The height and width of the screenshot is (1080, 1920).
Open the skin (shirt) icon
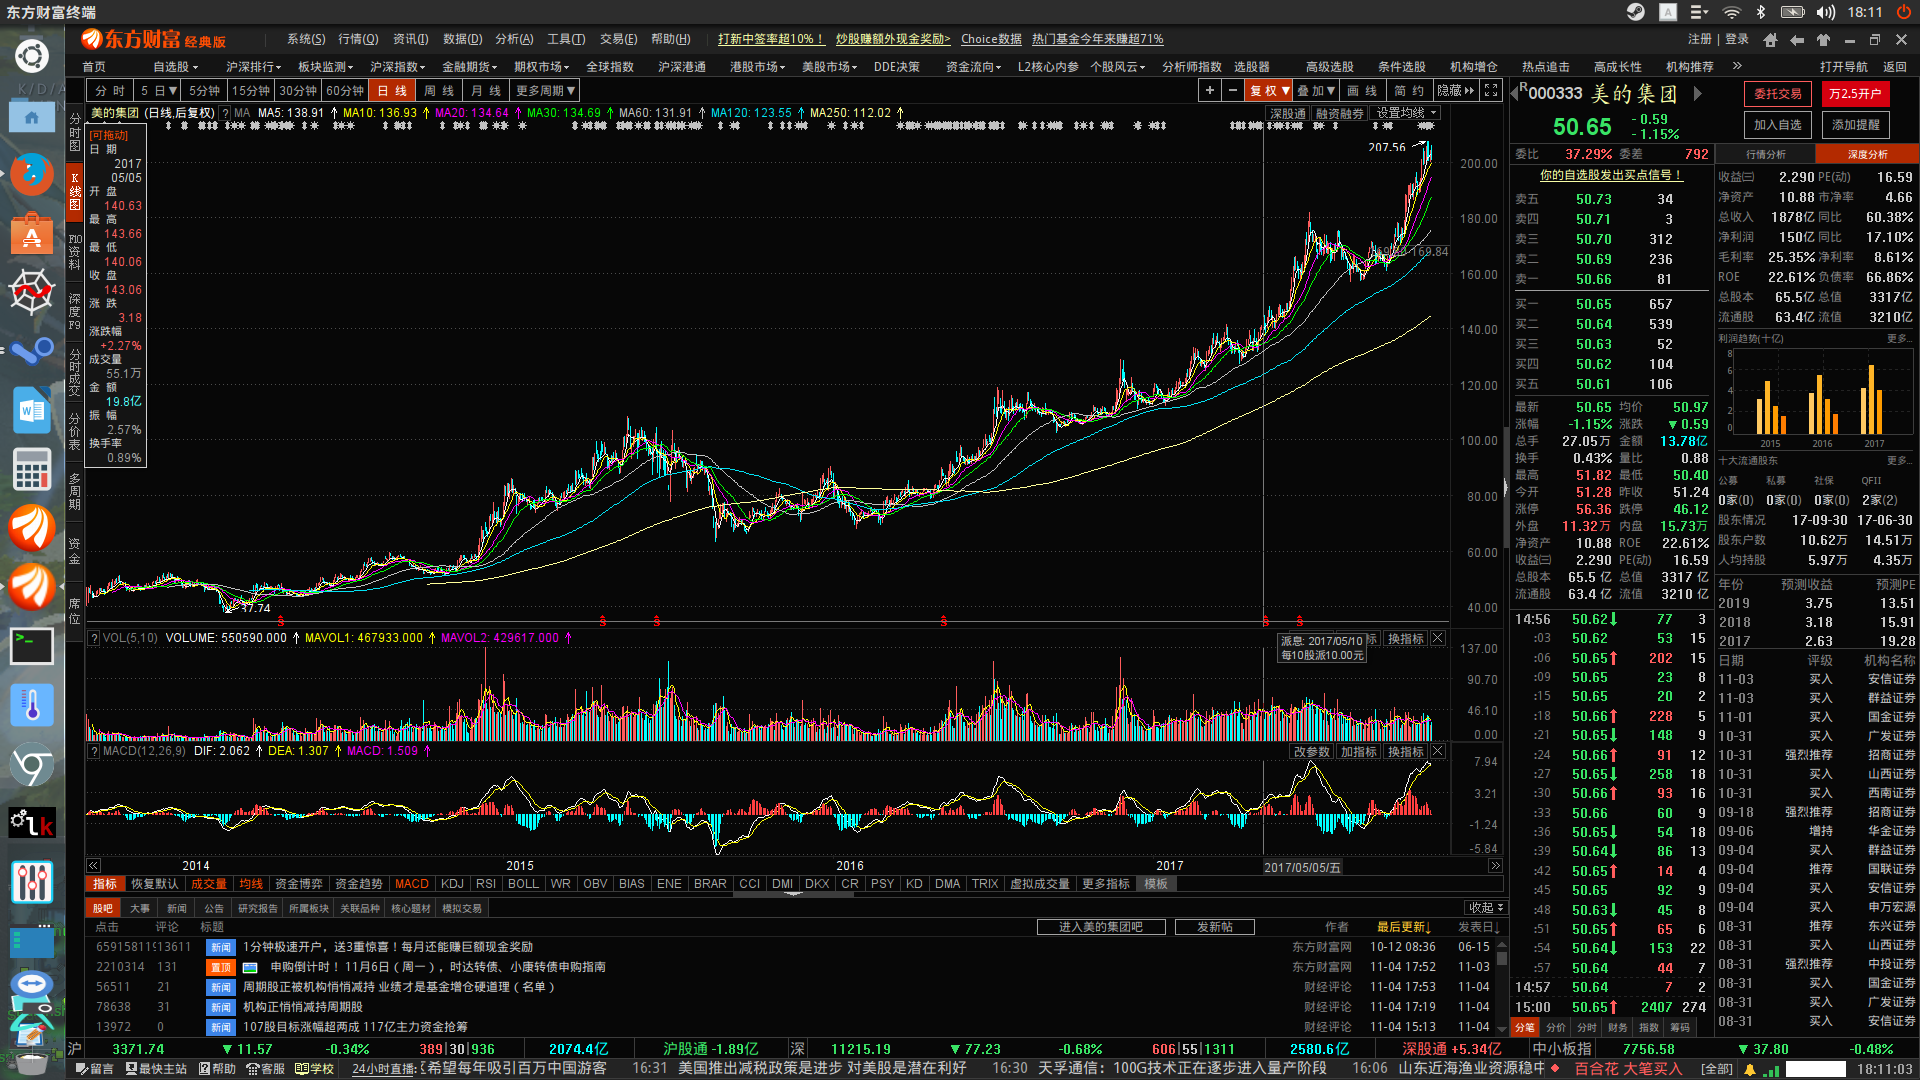[1823, 40]
